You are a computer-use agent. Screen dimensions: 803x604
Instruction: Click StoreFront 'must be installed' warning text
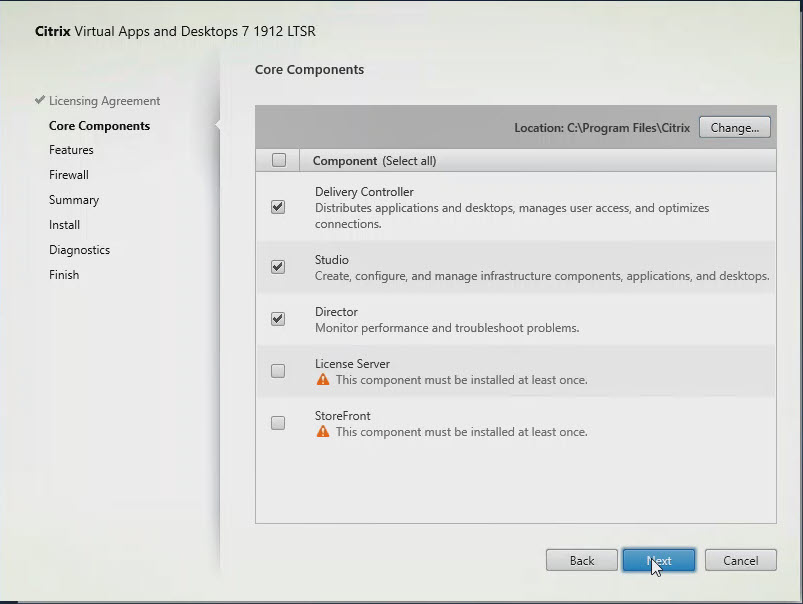click(461, 432)
